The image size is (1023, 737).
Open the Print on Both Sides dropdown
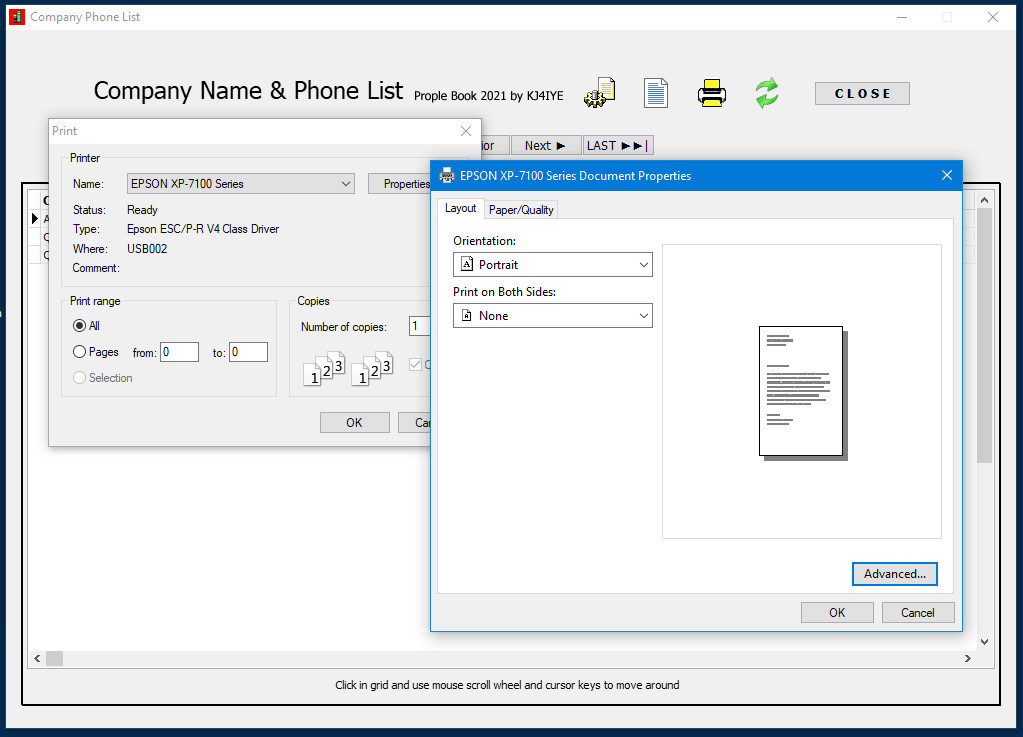(x=553, y=316)
